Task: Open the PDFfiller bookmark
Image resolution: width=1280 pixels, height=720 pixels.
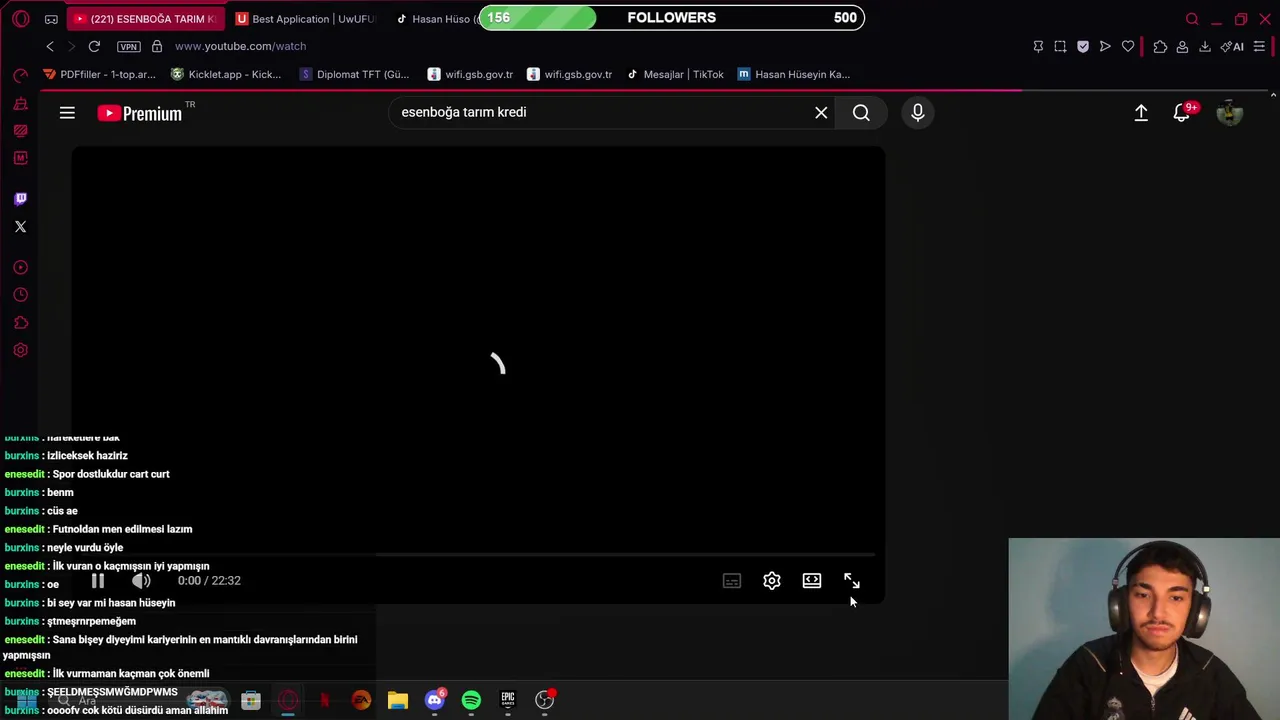Action: 99,74
